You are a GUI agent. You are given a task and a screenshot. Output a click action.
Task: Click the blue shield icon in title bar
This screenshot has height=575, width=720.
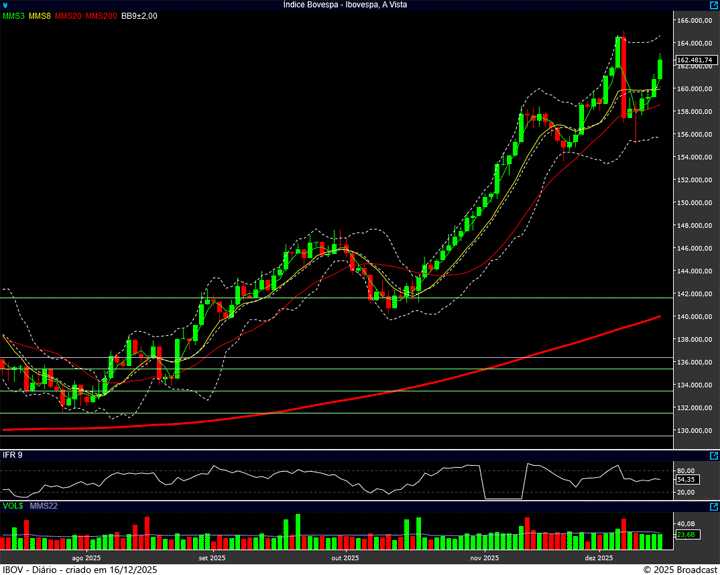coord(5,5)
